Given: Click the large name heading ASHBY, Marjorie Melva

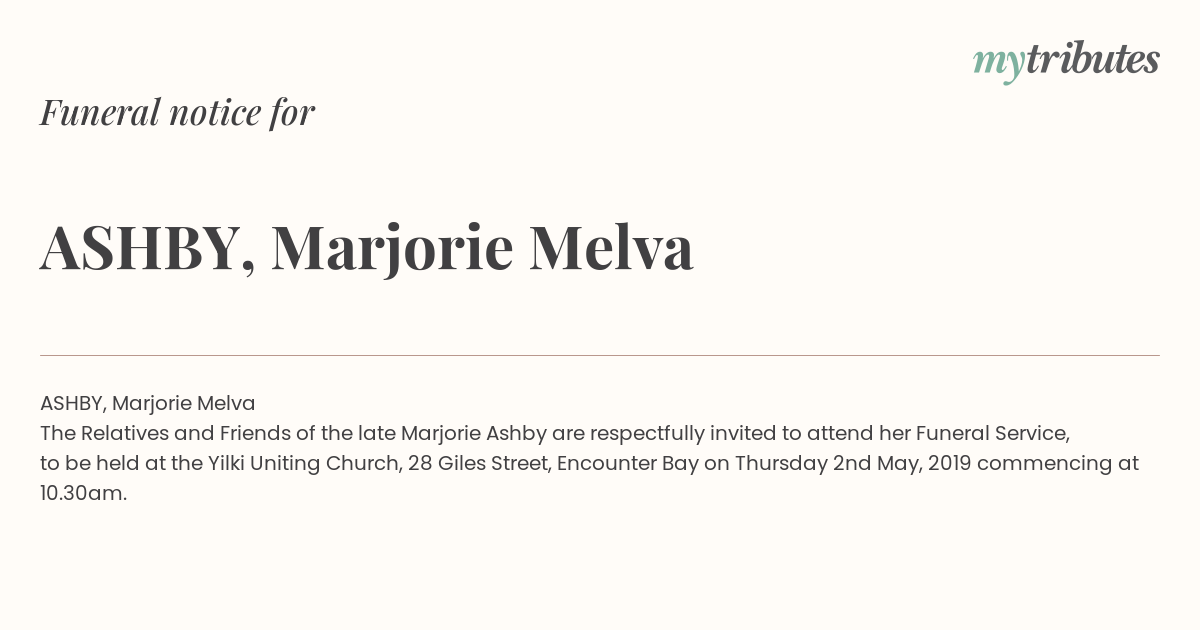Looking at the screenshot, I should click(366, 248).
